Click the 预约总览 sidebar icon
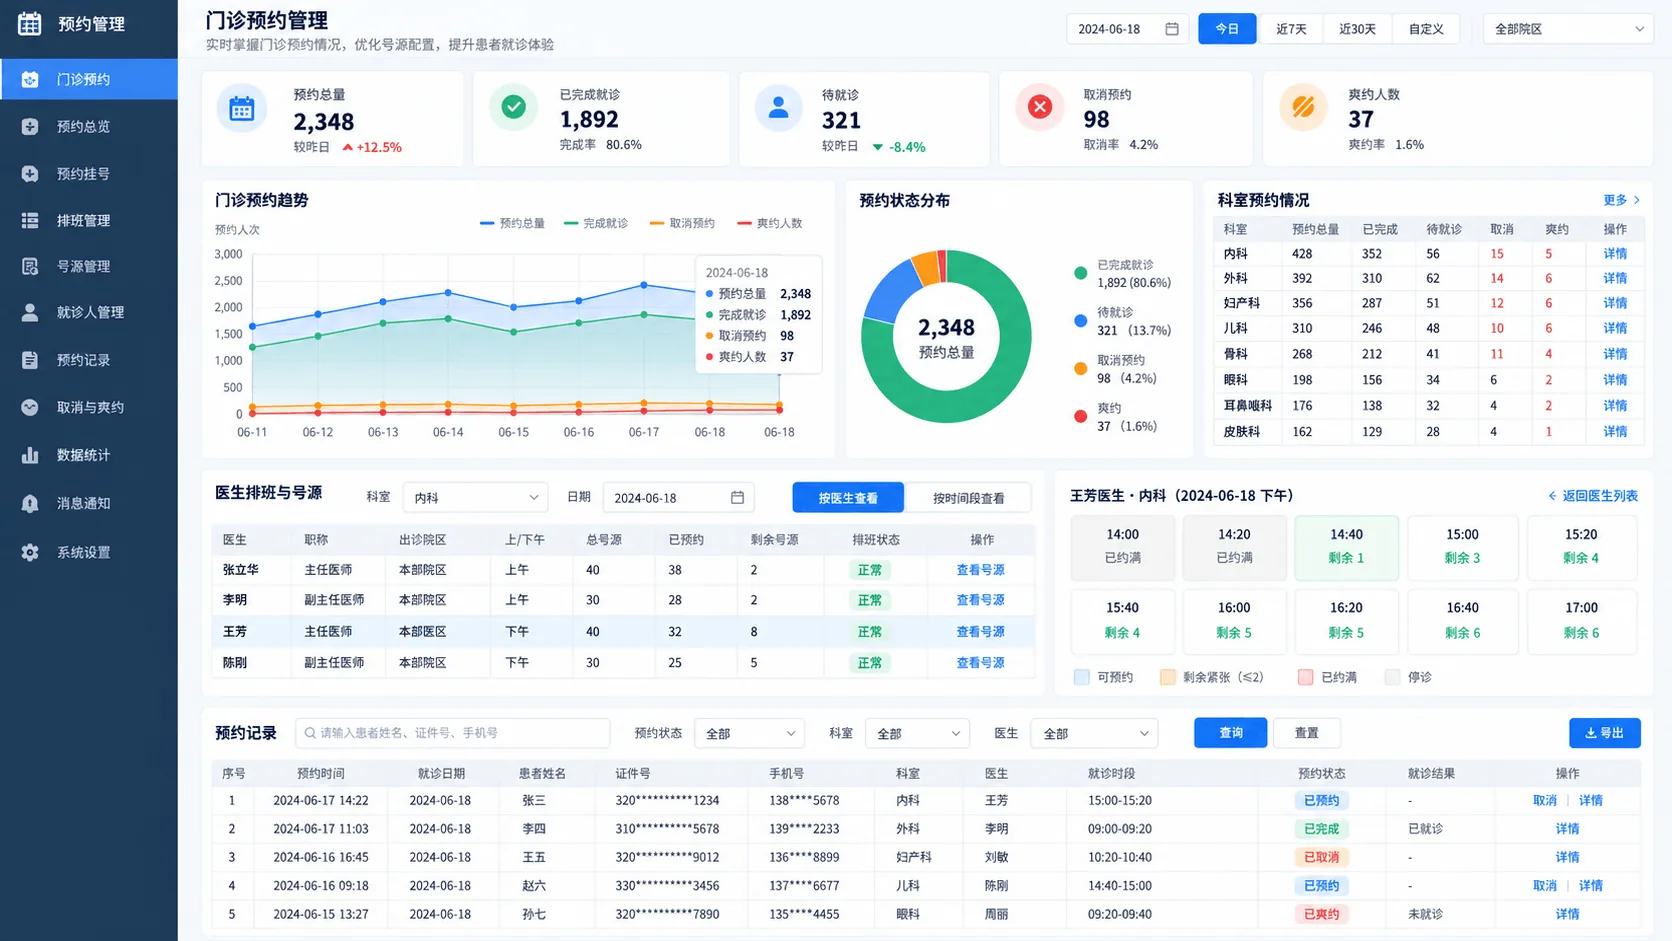The image size is (1672, 941). click(x=30, y=126)
